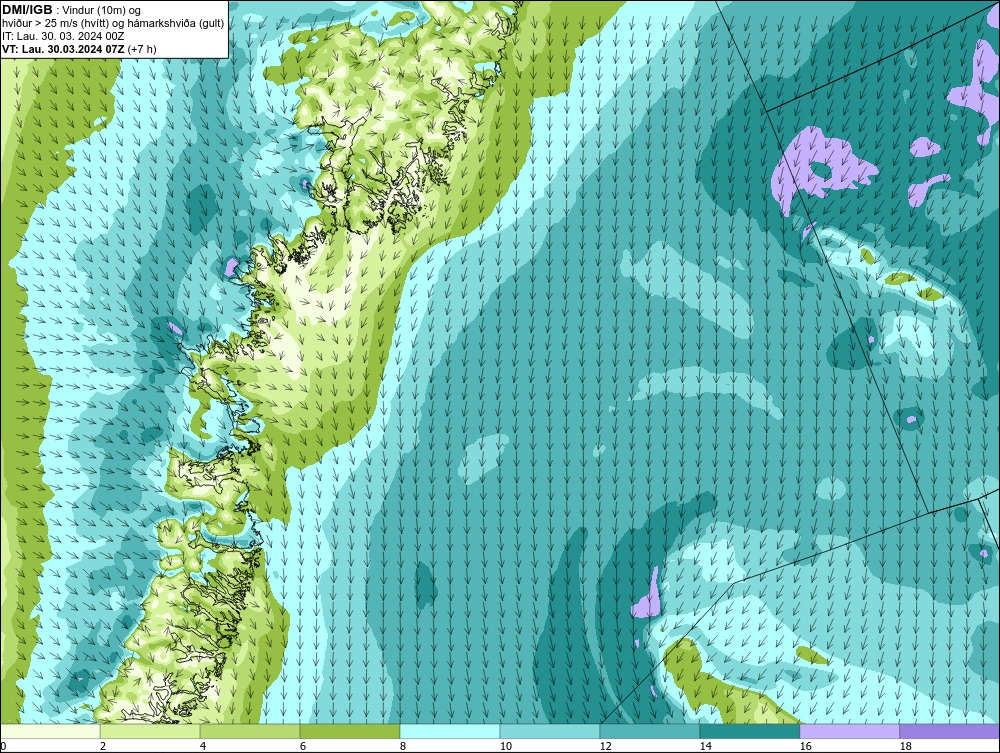Click the legend label 4

pos(203,746)
